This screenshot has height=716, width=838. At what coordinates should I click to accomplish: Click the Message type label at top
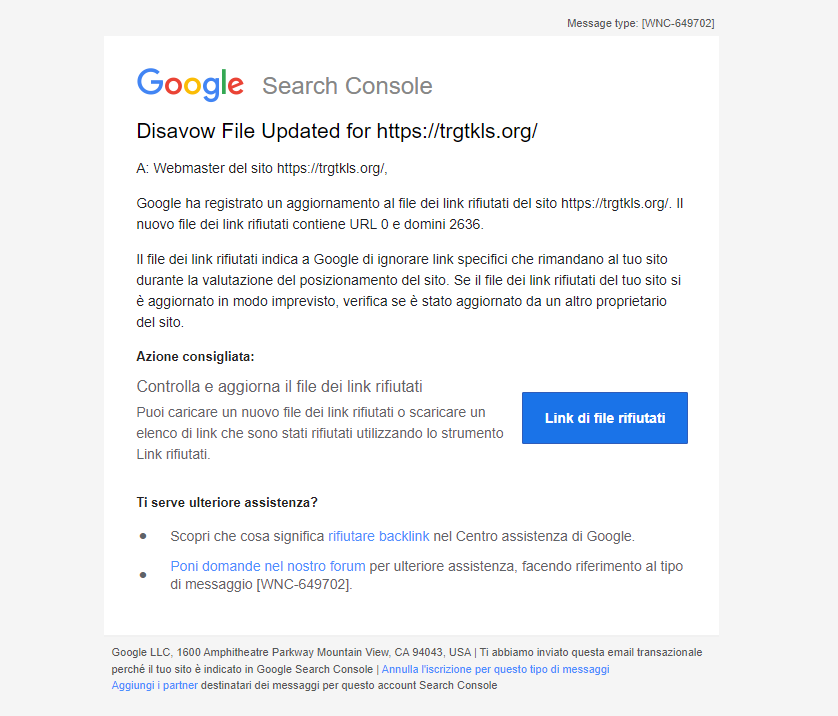click(640, 23)
